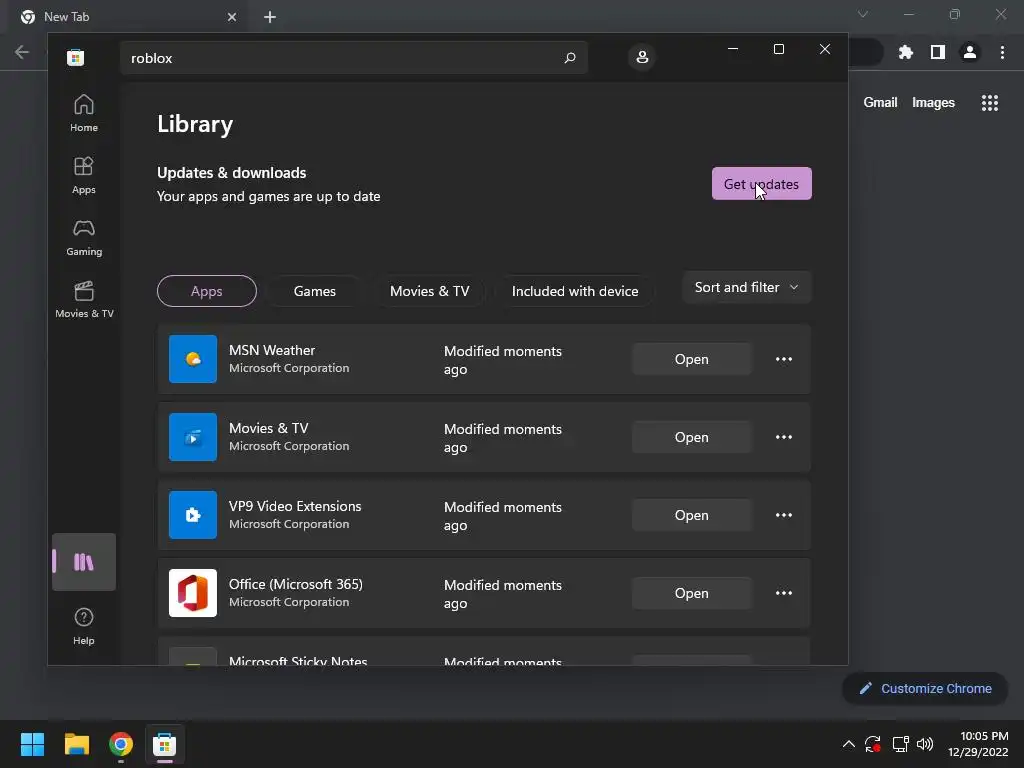This screenshot has height=768, width=1024.
Task: Click the Office (Microsoft 365) app icon
Action: [193, 593]
